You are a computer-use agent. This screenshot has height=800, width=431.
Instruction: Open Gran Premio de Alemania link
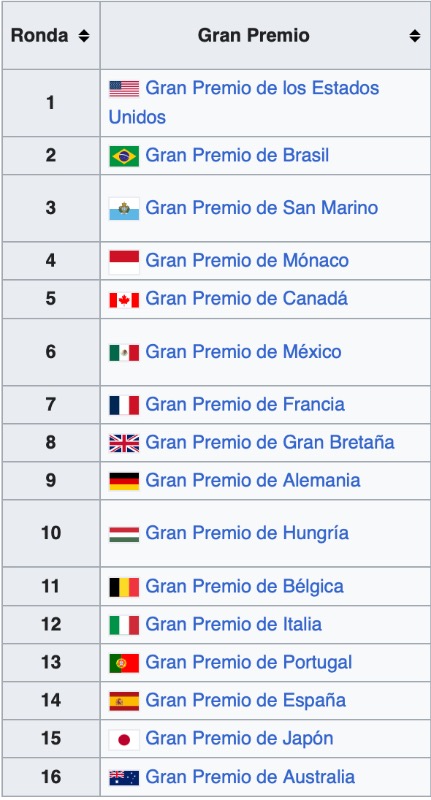(x=253, y=480)
